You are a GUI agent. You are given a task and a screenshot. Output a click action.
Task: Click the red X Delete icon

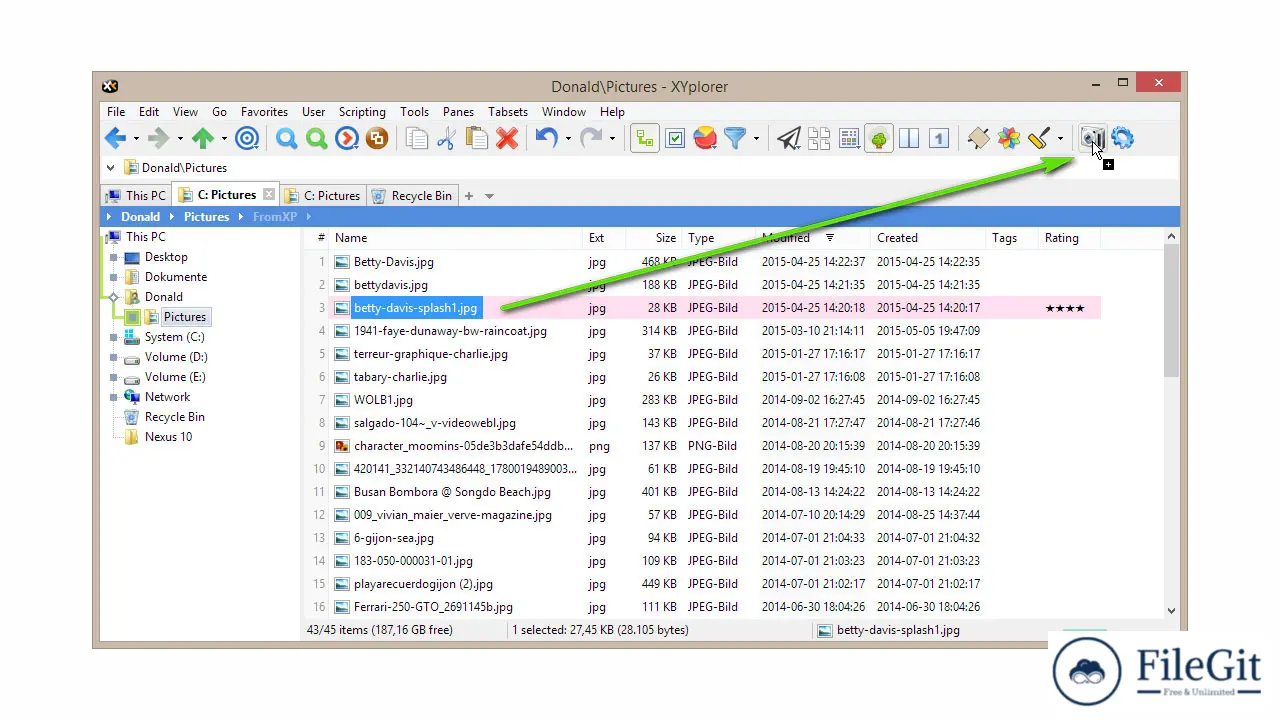(507, 139)
